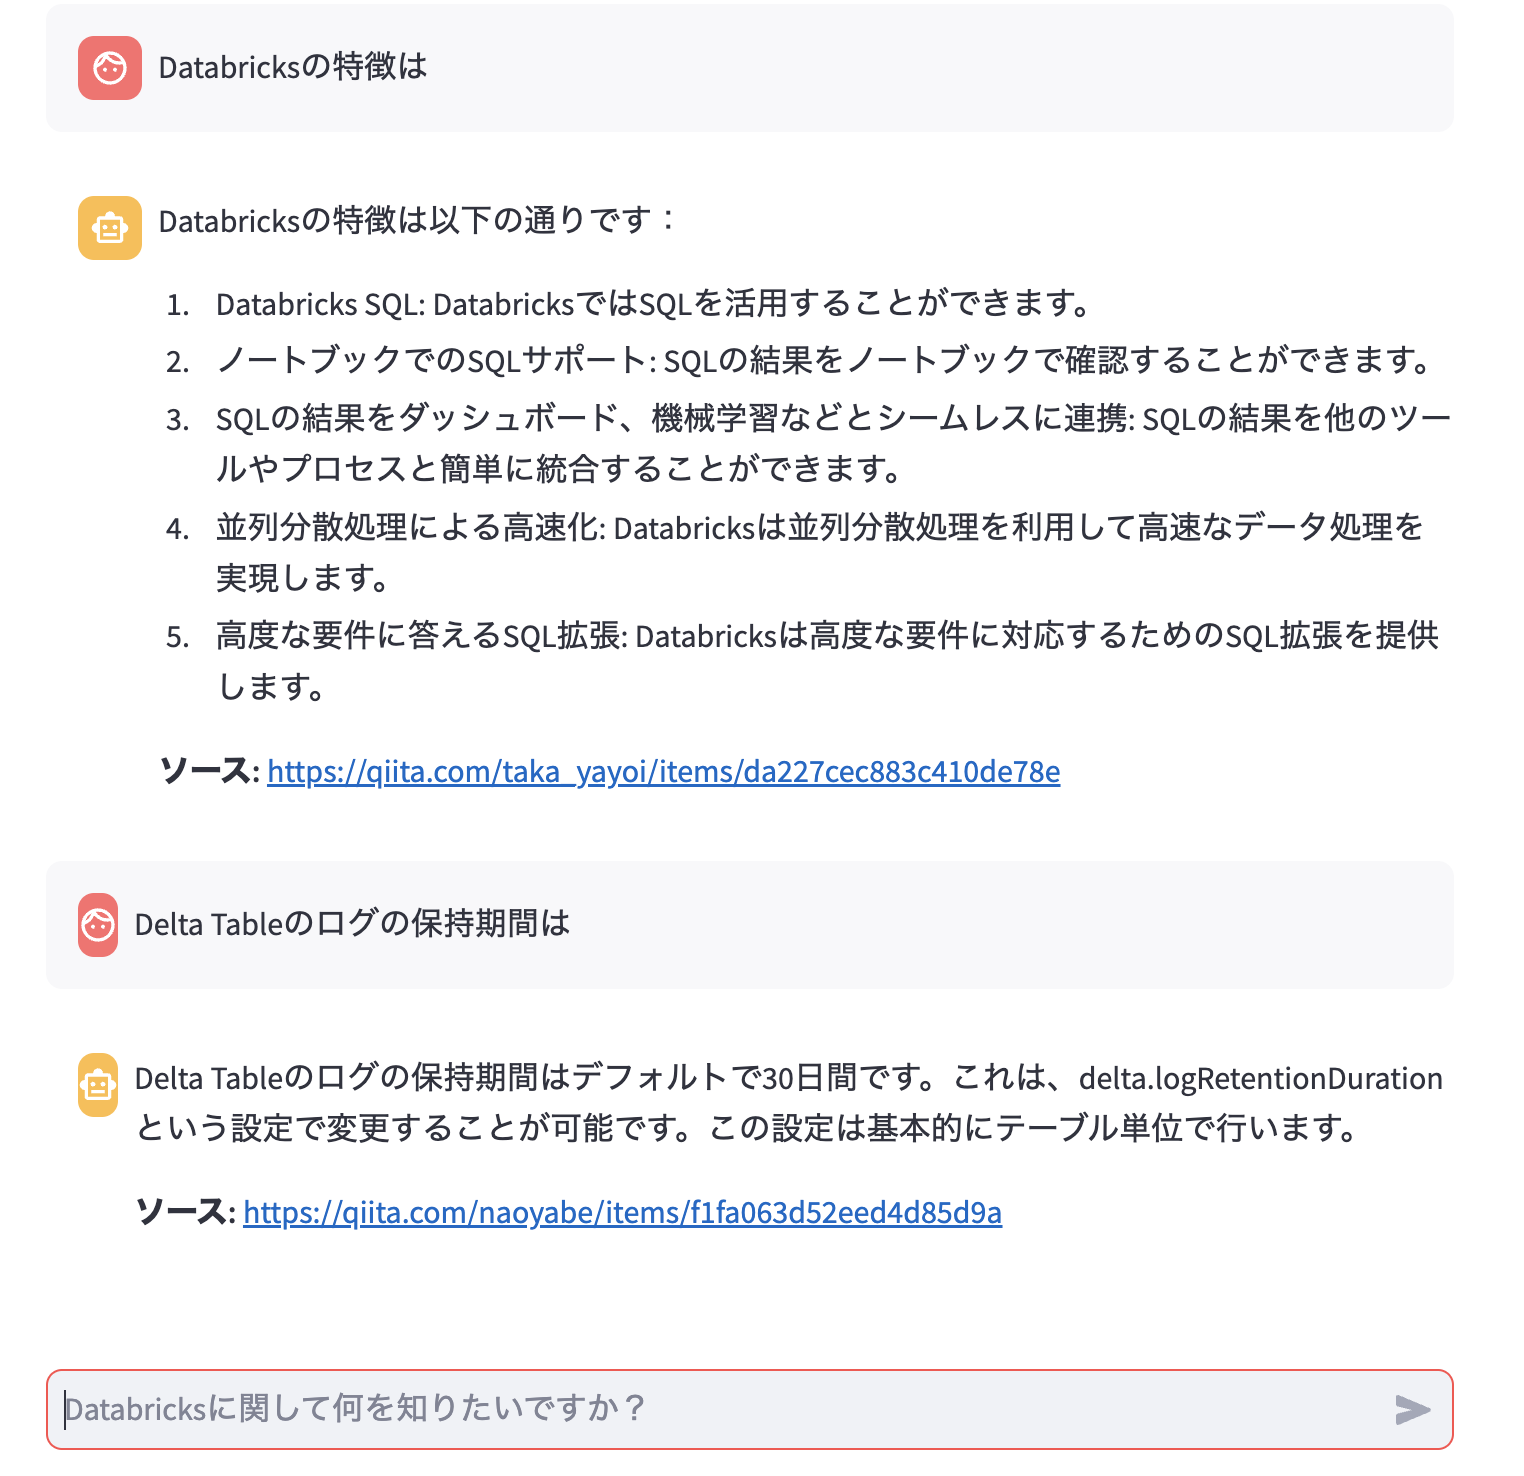Click the bot avatar next to the Delta Table answer

(100, 1086)
